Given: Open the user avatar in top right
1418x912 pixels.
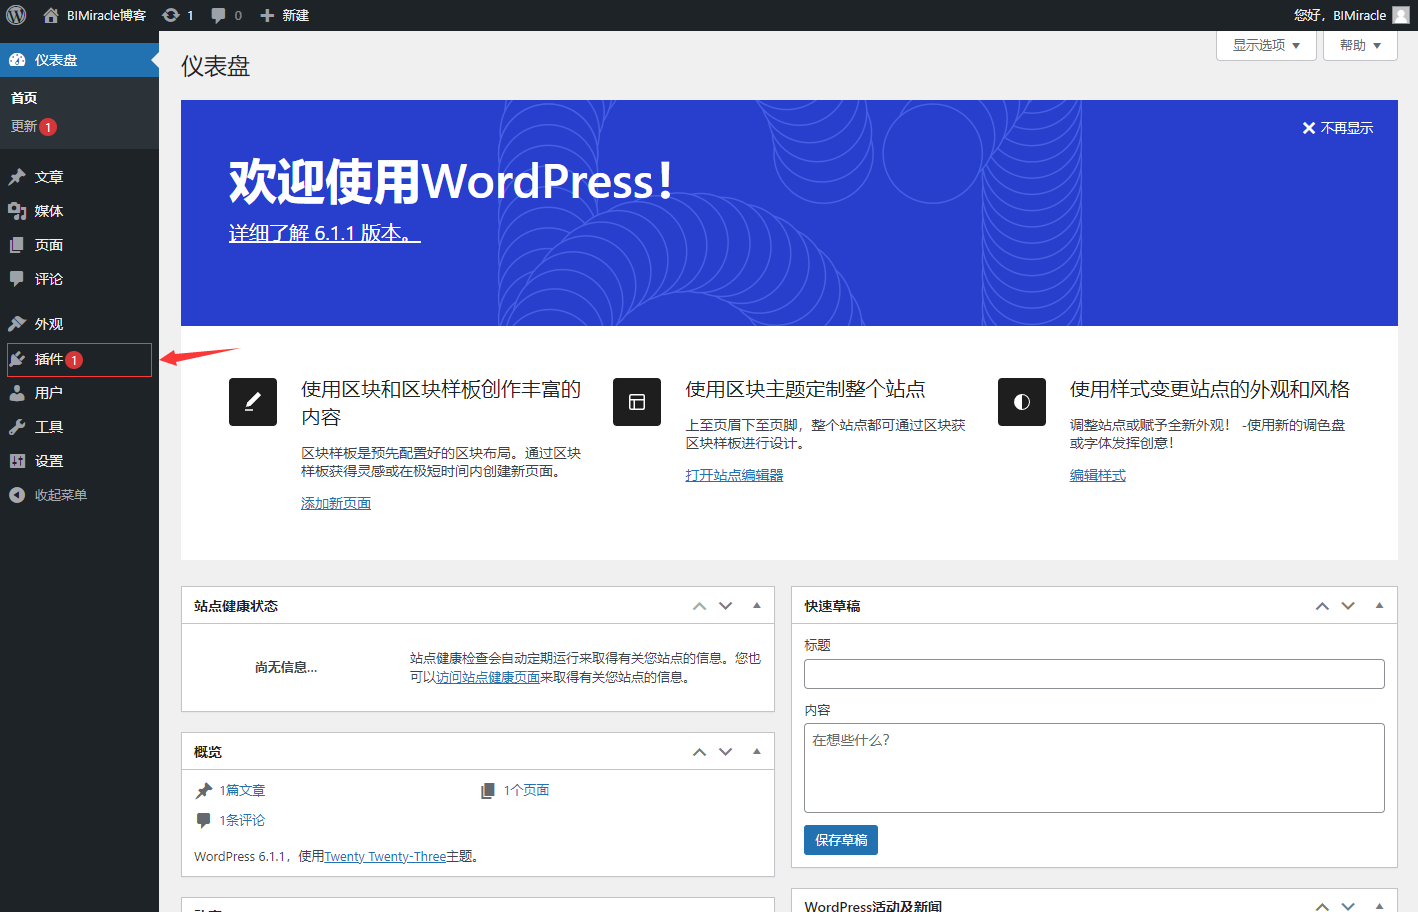Looking at the screenshot, I should click(x=1400, y=15).
